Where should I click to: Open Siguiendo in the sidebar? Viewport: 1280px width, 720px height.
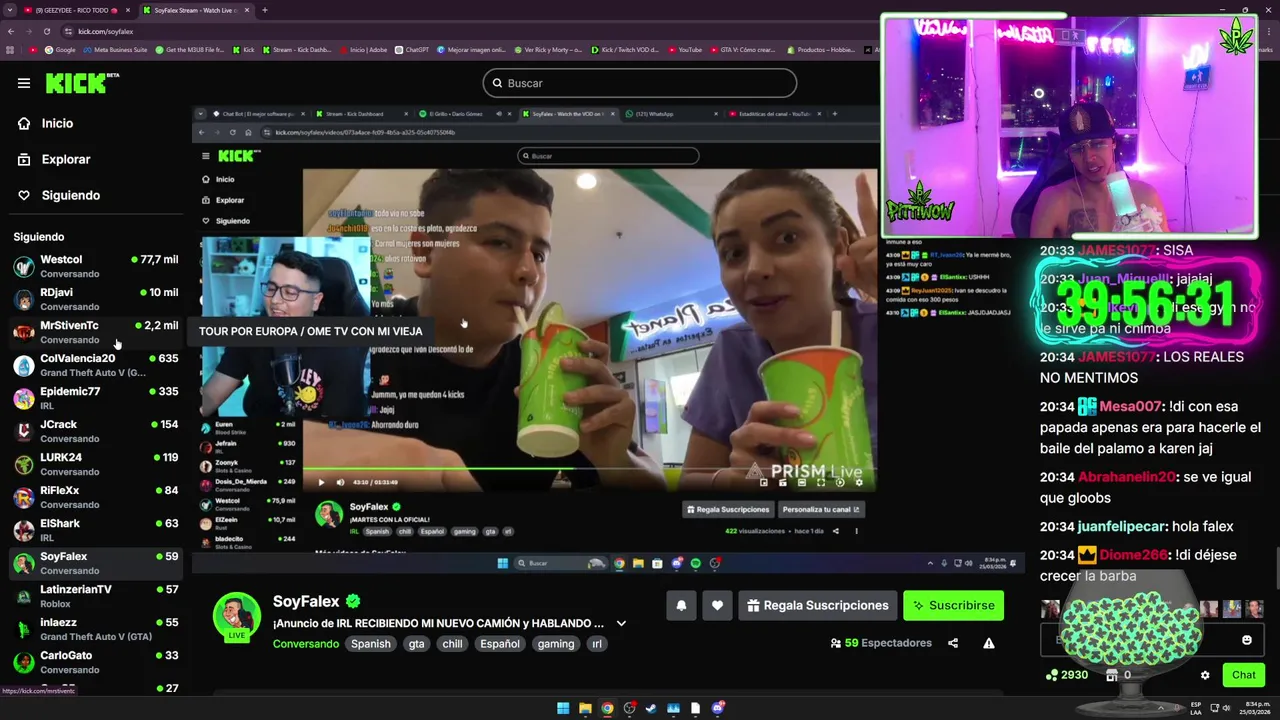[70, 195]
